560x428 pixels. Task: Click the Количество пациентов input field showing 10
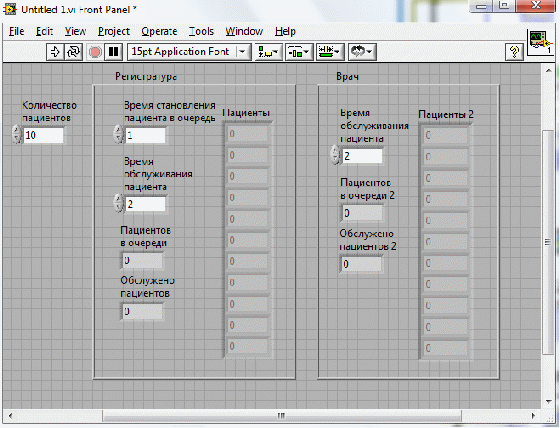point(43,135)
